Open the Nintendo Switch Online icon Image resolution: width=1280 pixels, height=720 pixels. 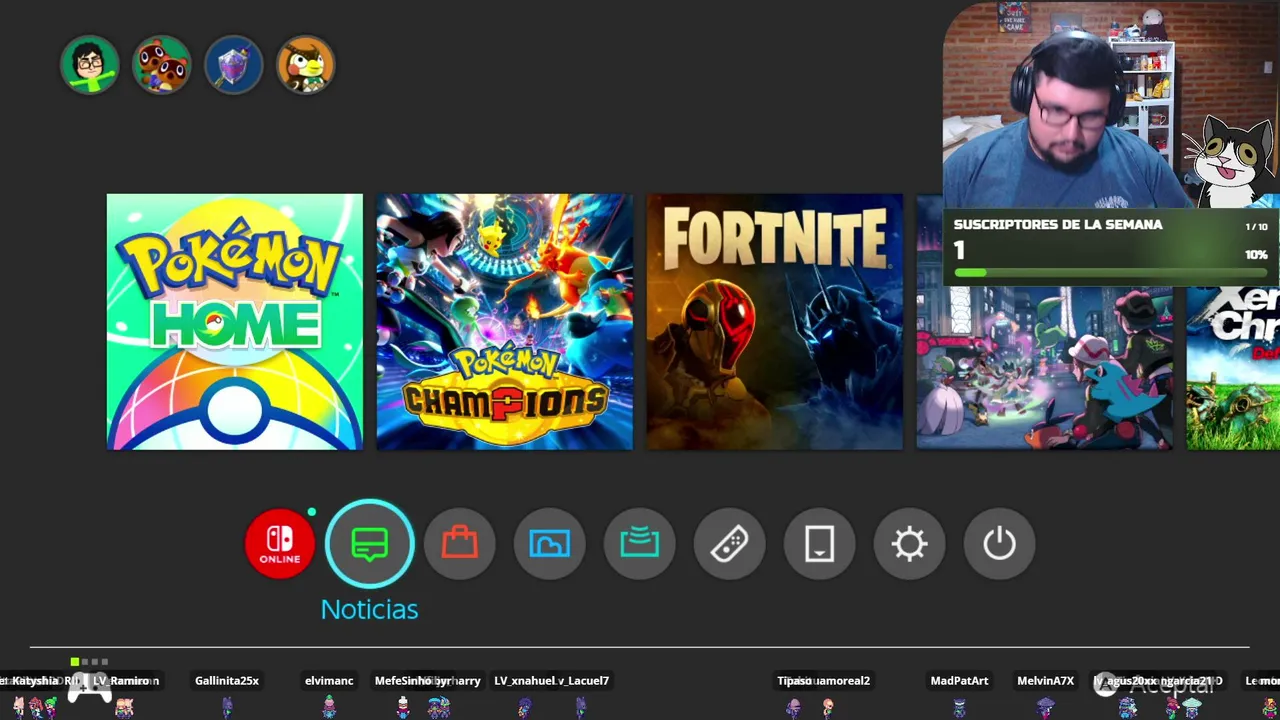point(280,544)
